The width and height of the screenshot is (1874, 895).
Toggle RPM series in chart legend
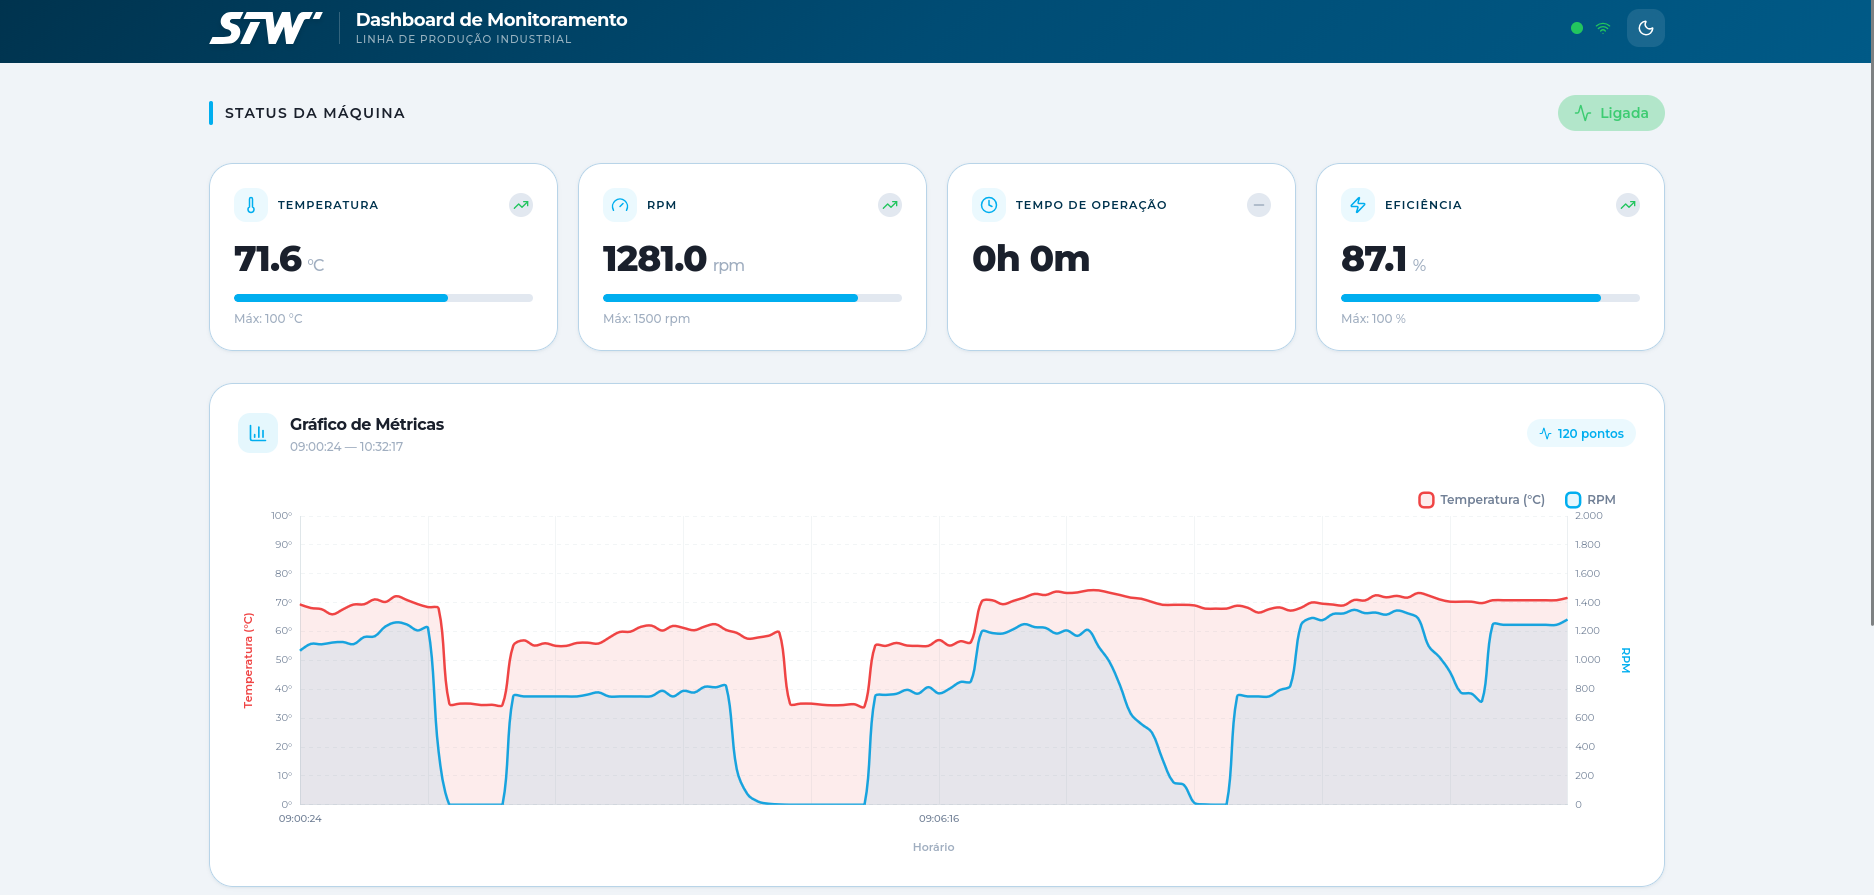click(x=1590, y=500)
